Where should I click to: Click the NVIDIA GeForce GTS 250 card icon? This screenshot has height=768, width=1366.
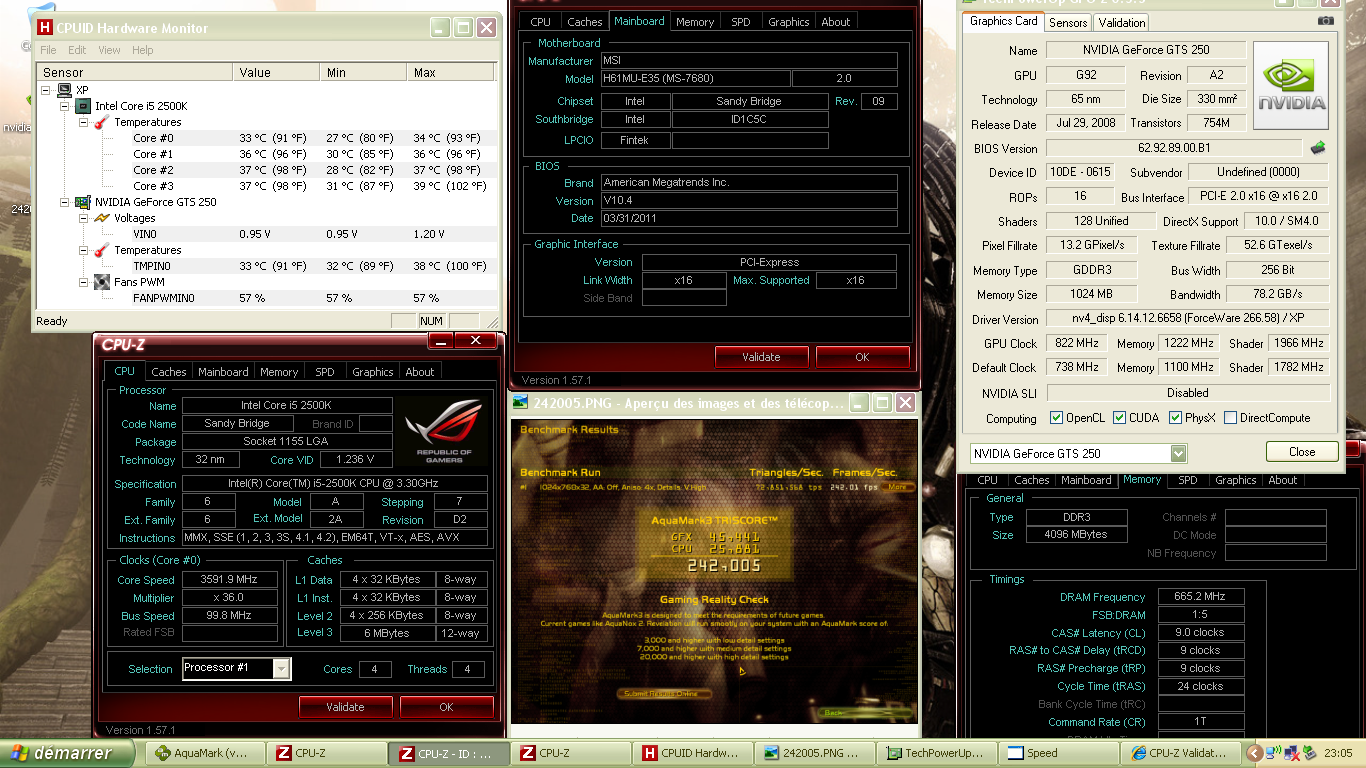tap(84, 202)
